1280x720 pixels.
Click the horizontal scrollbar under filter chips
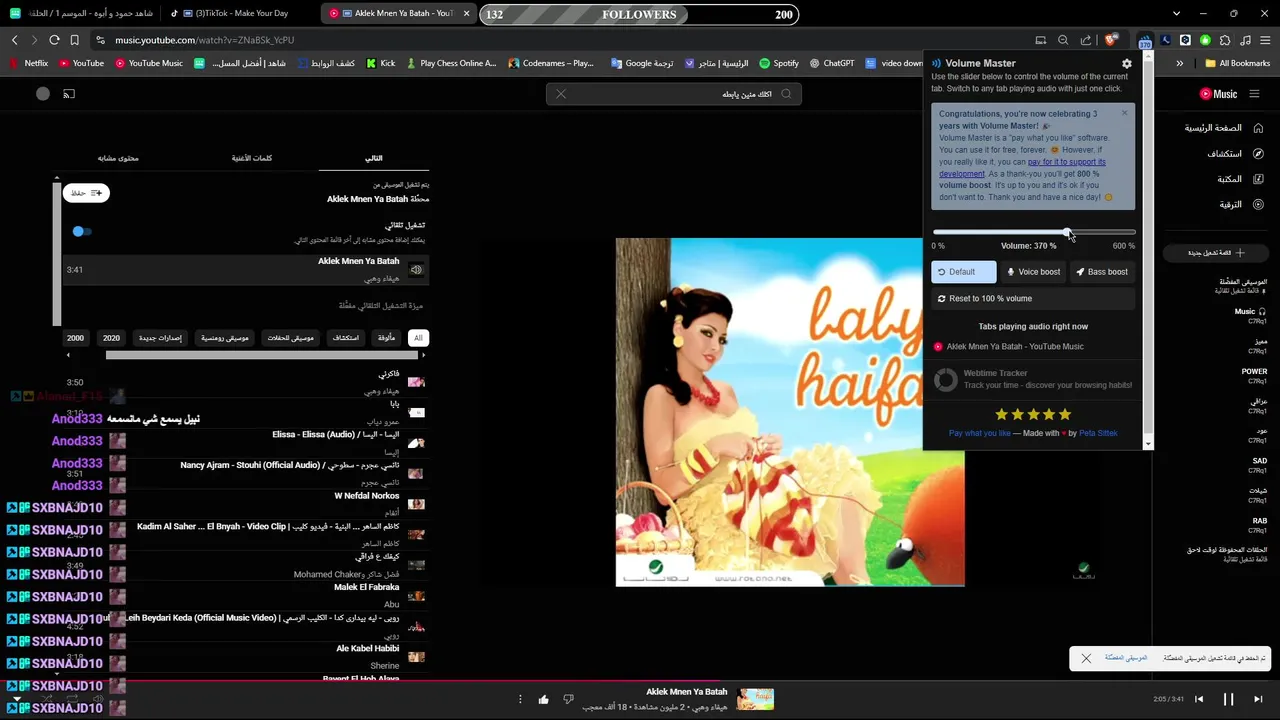261,355
